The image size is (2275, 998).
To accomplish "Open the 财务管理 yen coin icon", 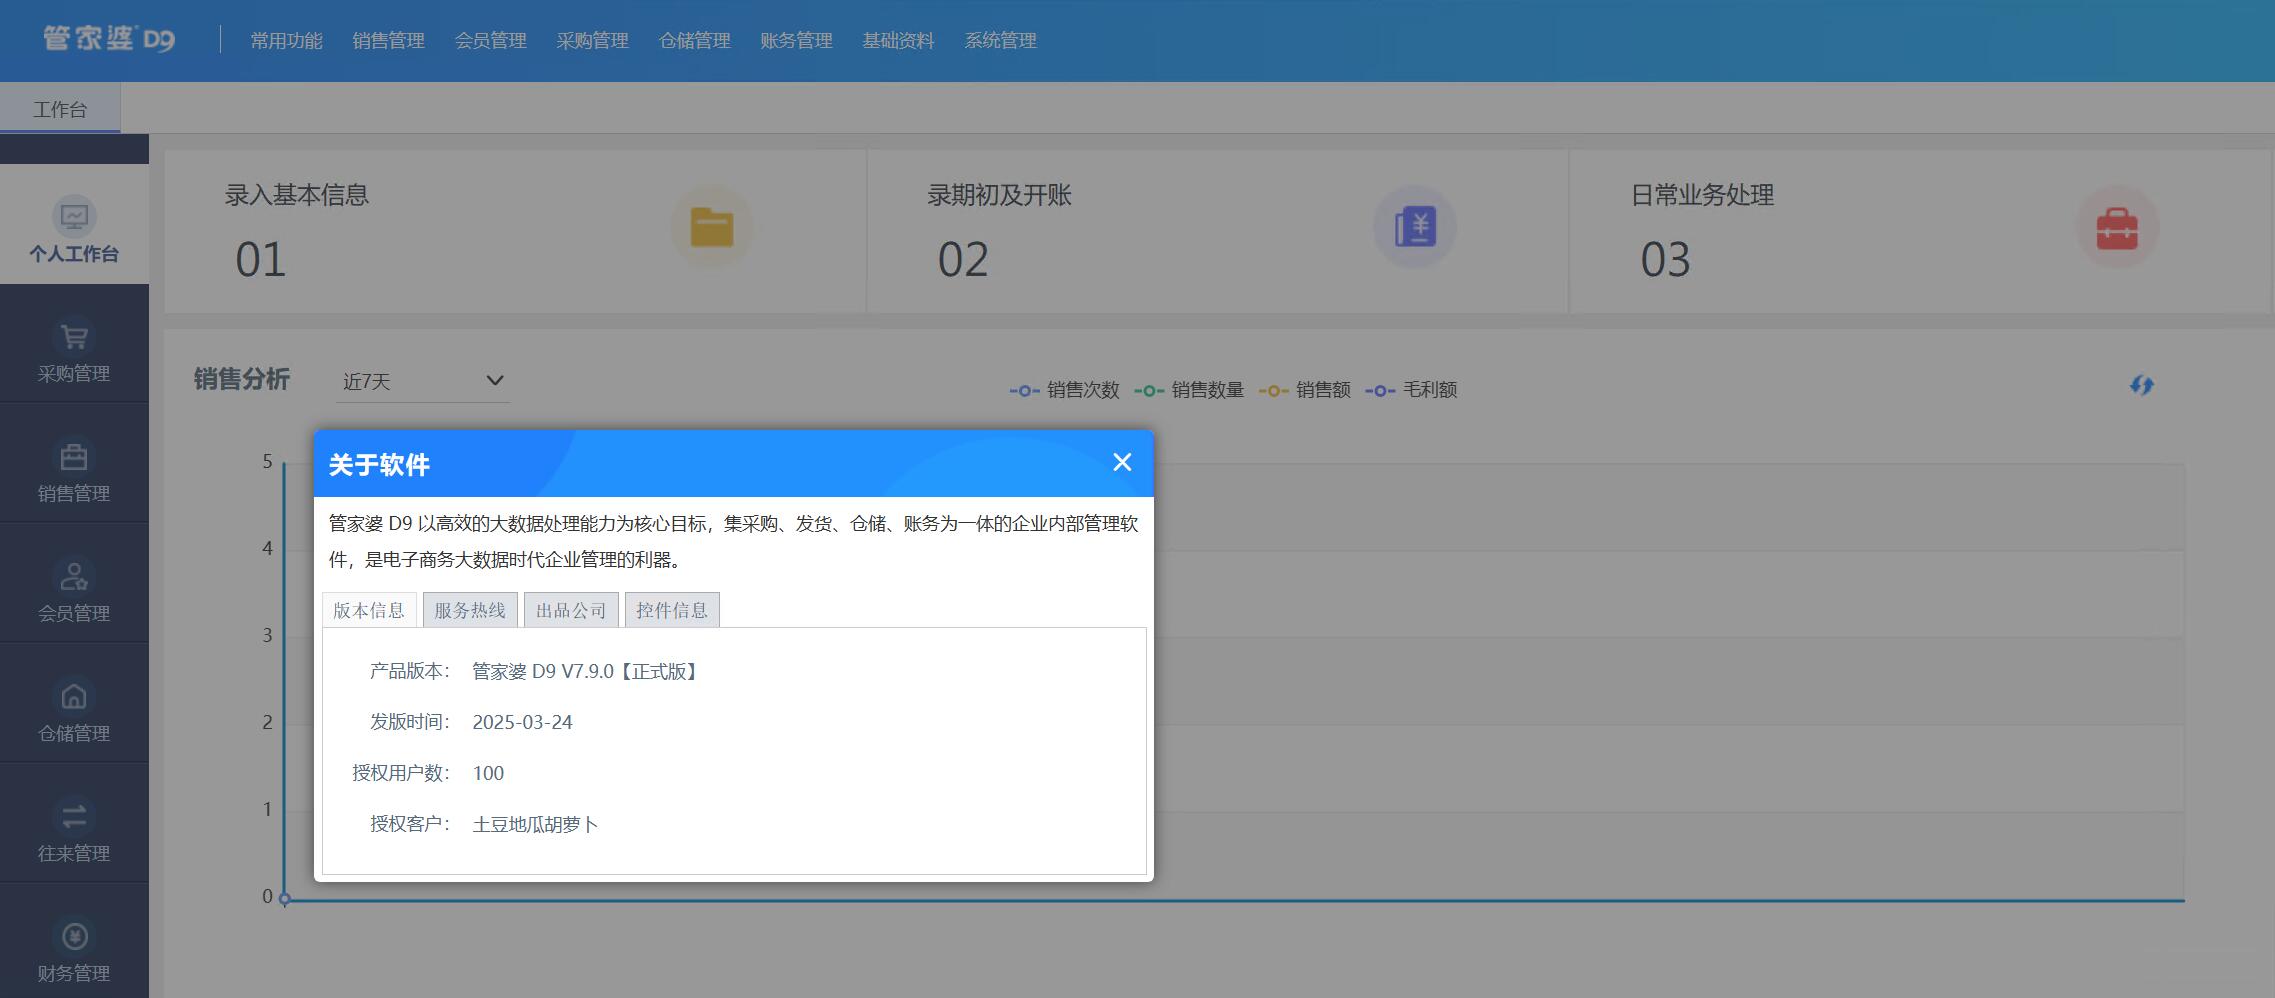I will point(74,936).
